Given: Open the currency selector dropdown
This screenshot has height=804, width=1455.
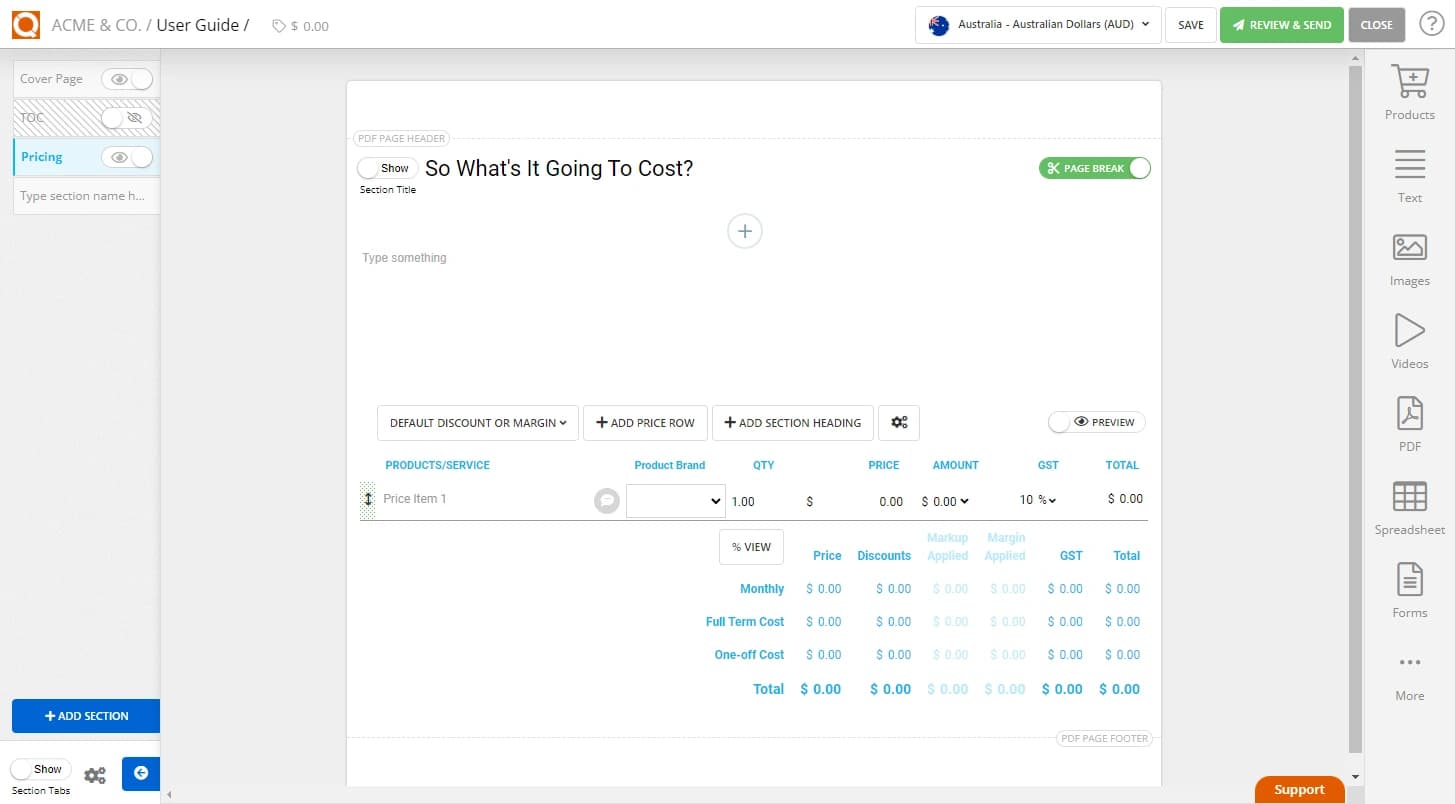Looking at the screenshot, I should [x=1037, y=25].
